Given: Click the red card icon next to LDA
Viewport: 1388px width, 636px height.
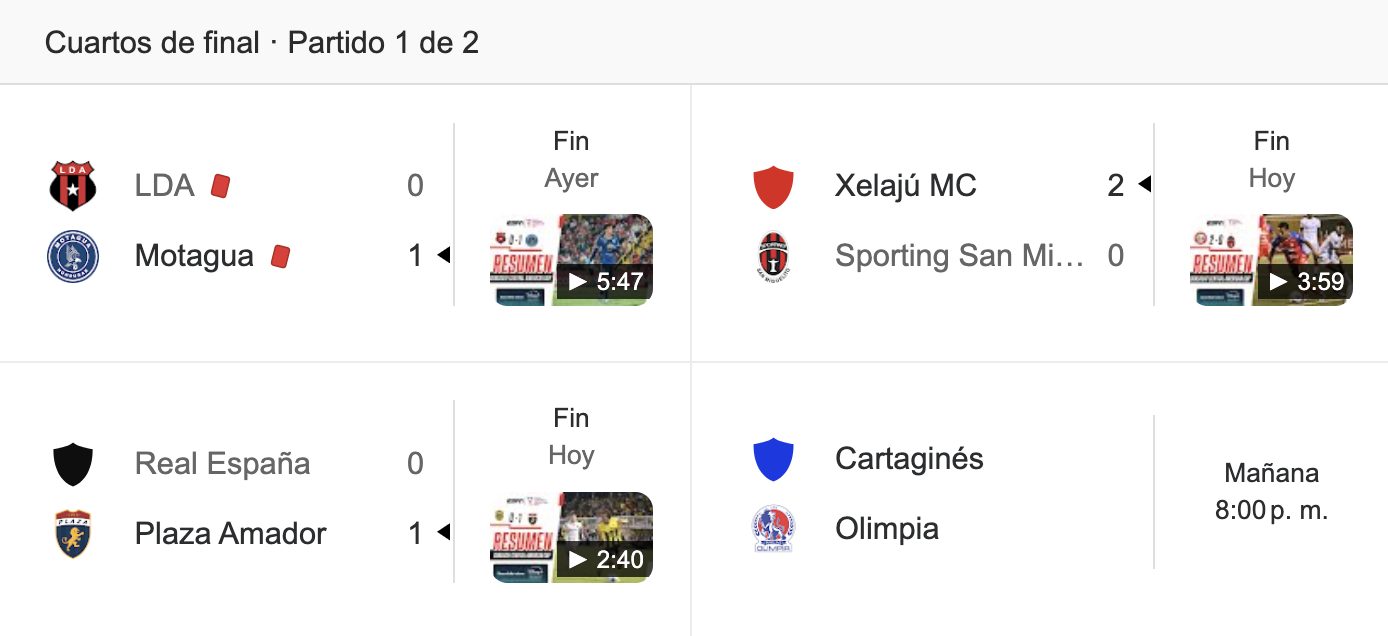Looking at the screenshot, I should [x=220, y=186].
